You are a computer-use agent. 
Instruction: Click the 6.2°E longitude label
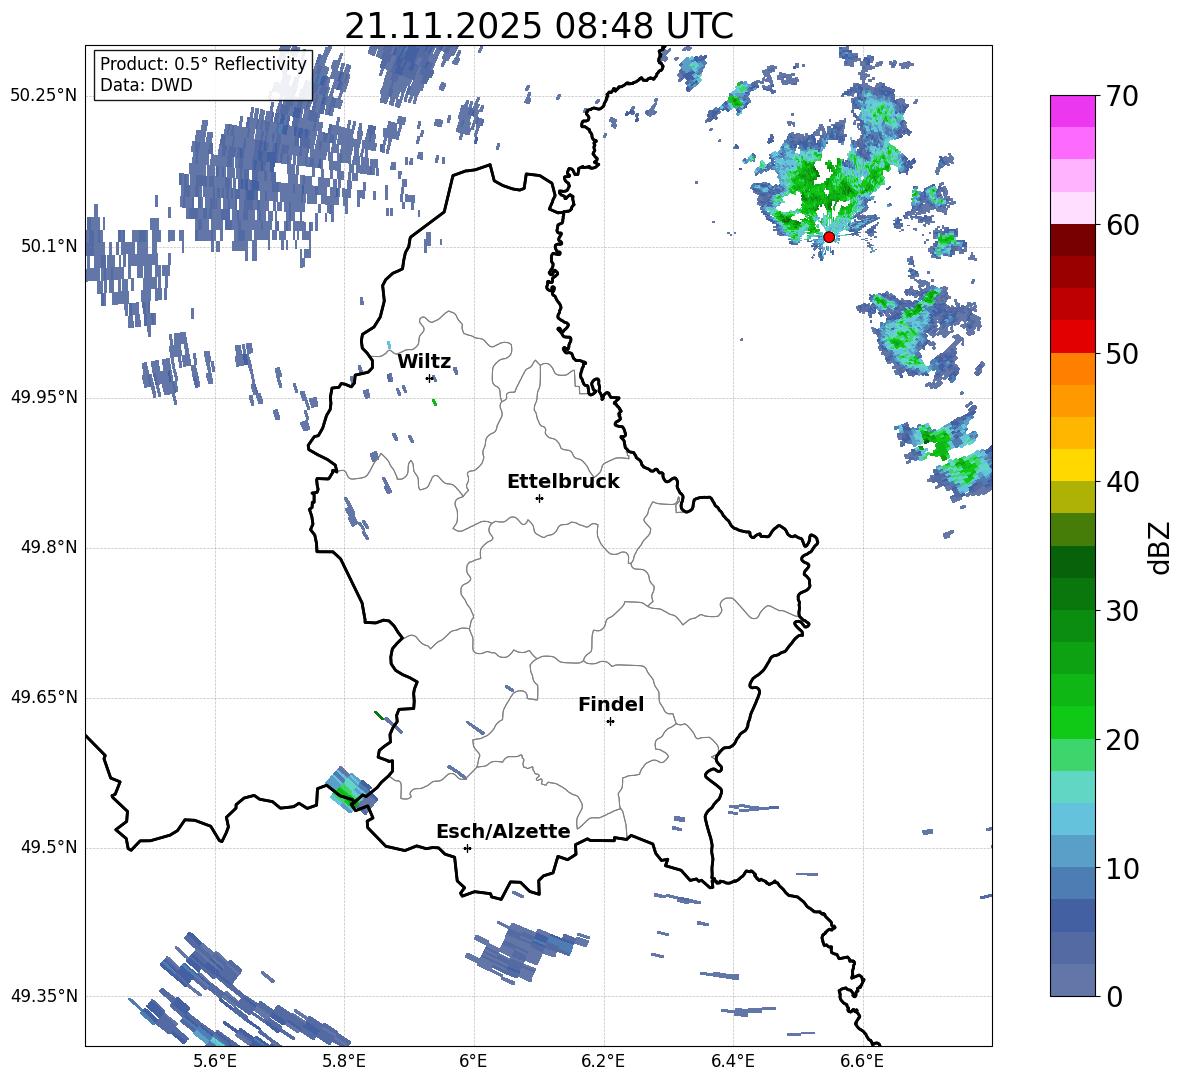(x=603, y=1061)
